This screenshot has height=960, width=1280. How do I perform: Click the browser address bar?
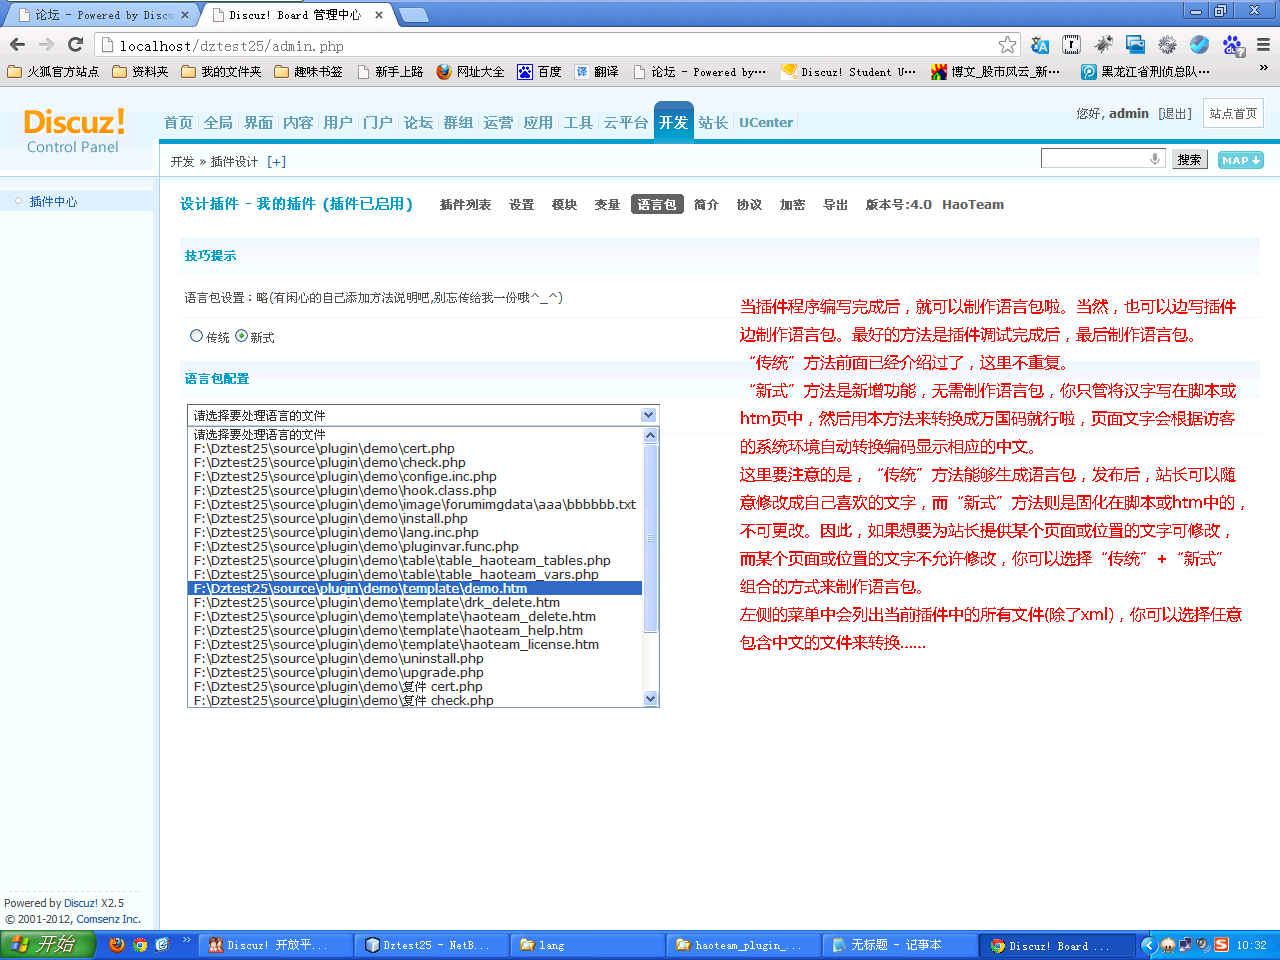(556, 45)
